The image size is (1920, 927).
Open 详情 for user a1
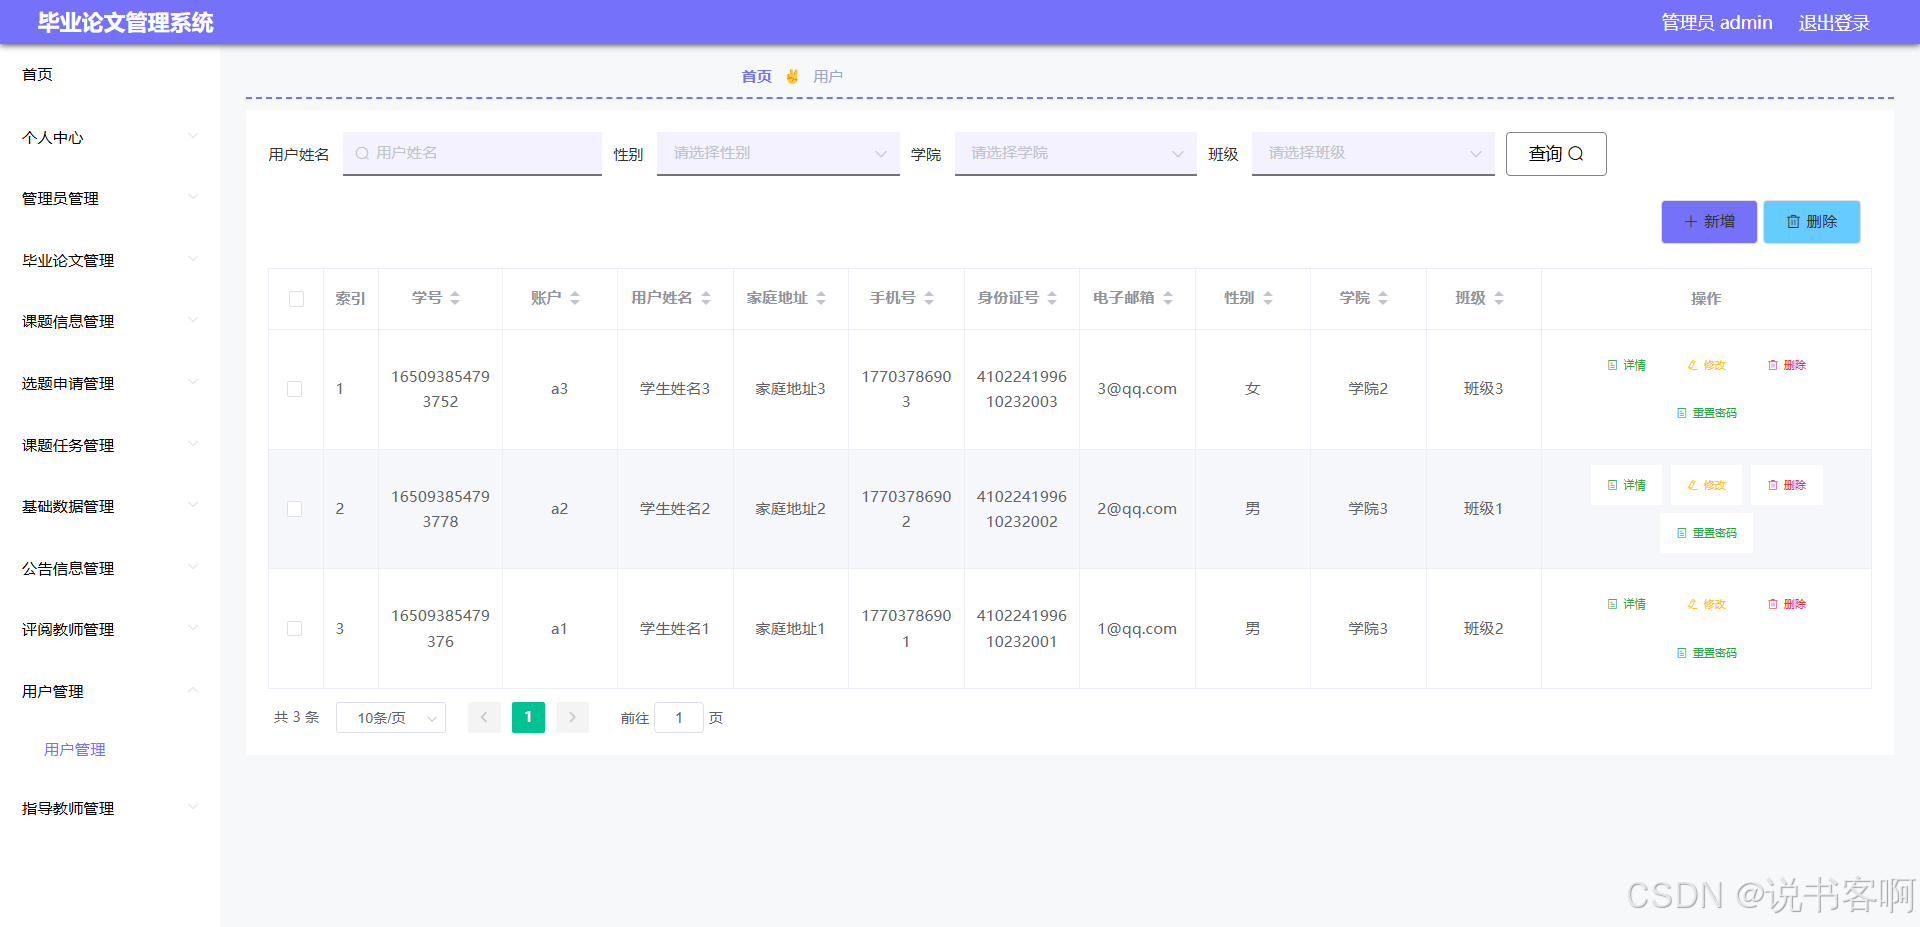pos(1627,604)
